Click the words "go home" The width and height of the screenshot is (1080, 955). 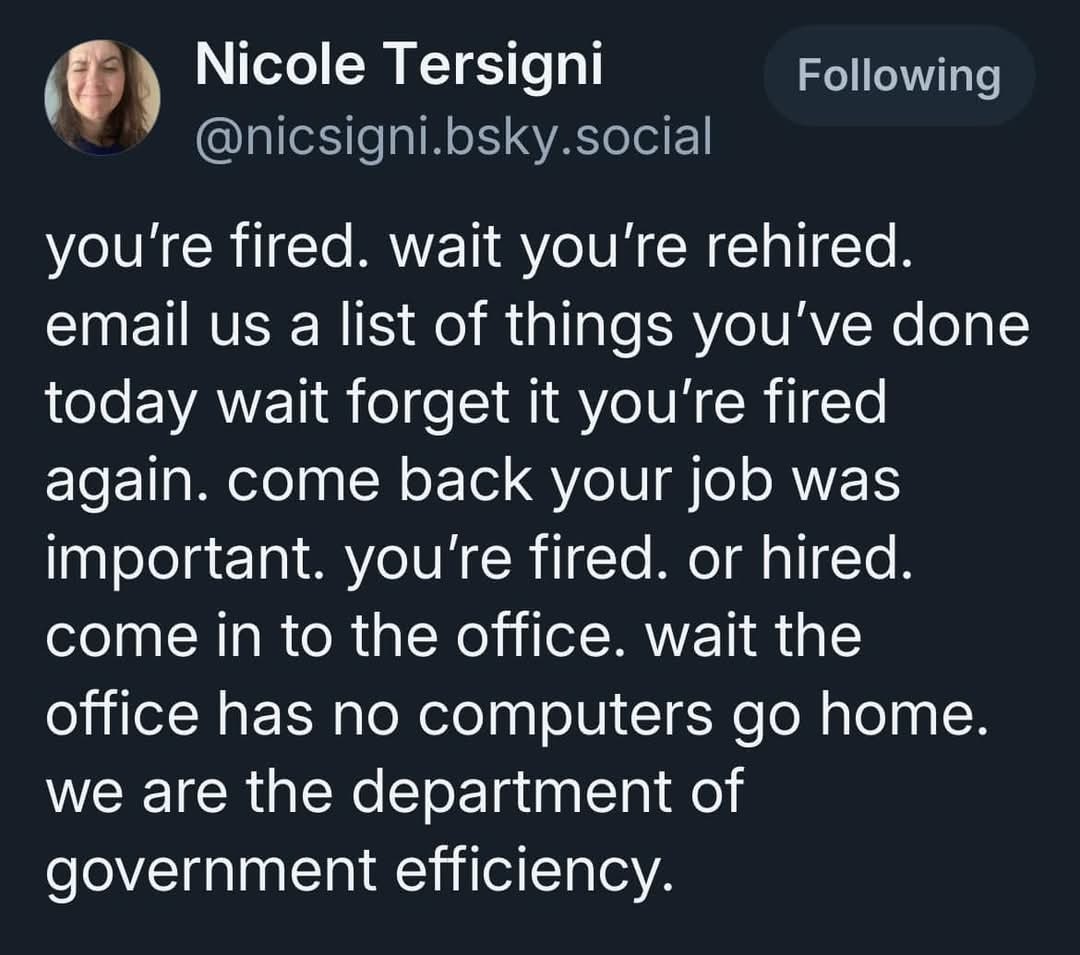coord(895,713)
